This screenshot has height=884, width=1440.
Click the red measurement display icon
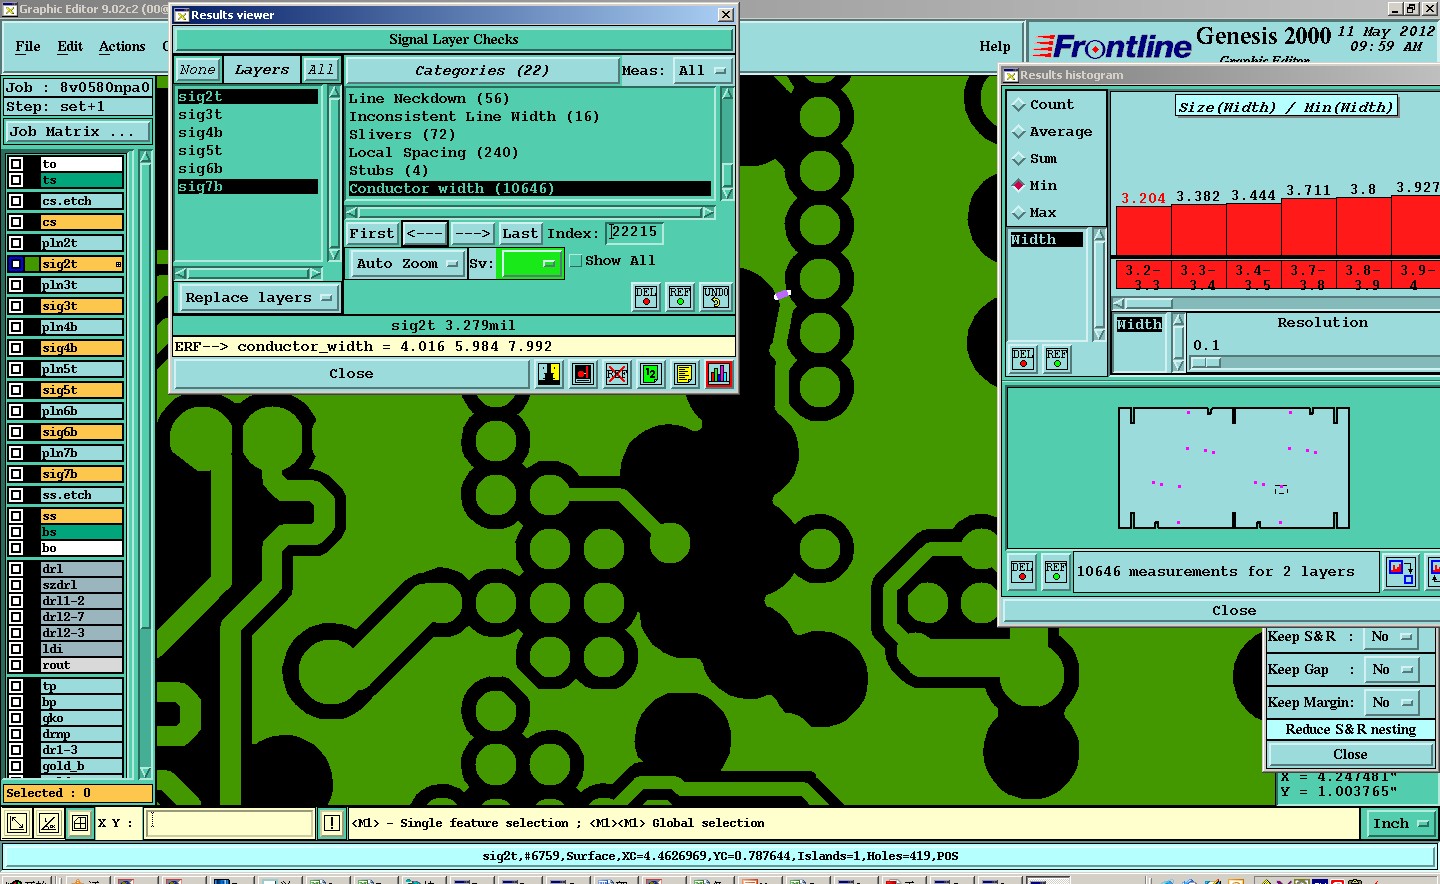pyautogui.click(x=583, y=374)
